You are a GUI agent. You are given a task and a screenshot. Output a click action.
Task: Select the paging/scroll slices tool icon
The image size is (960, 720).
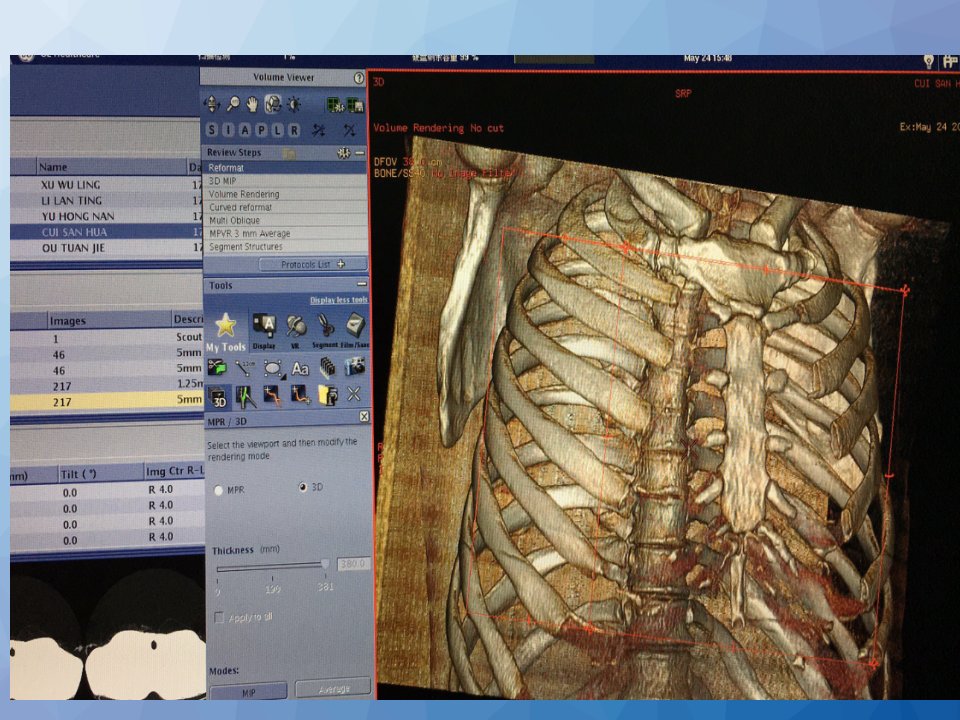pos(212,104)
